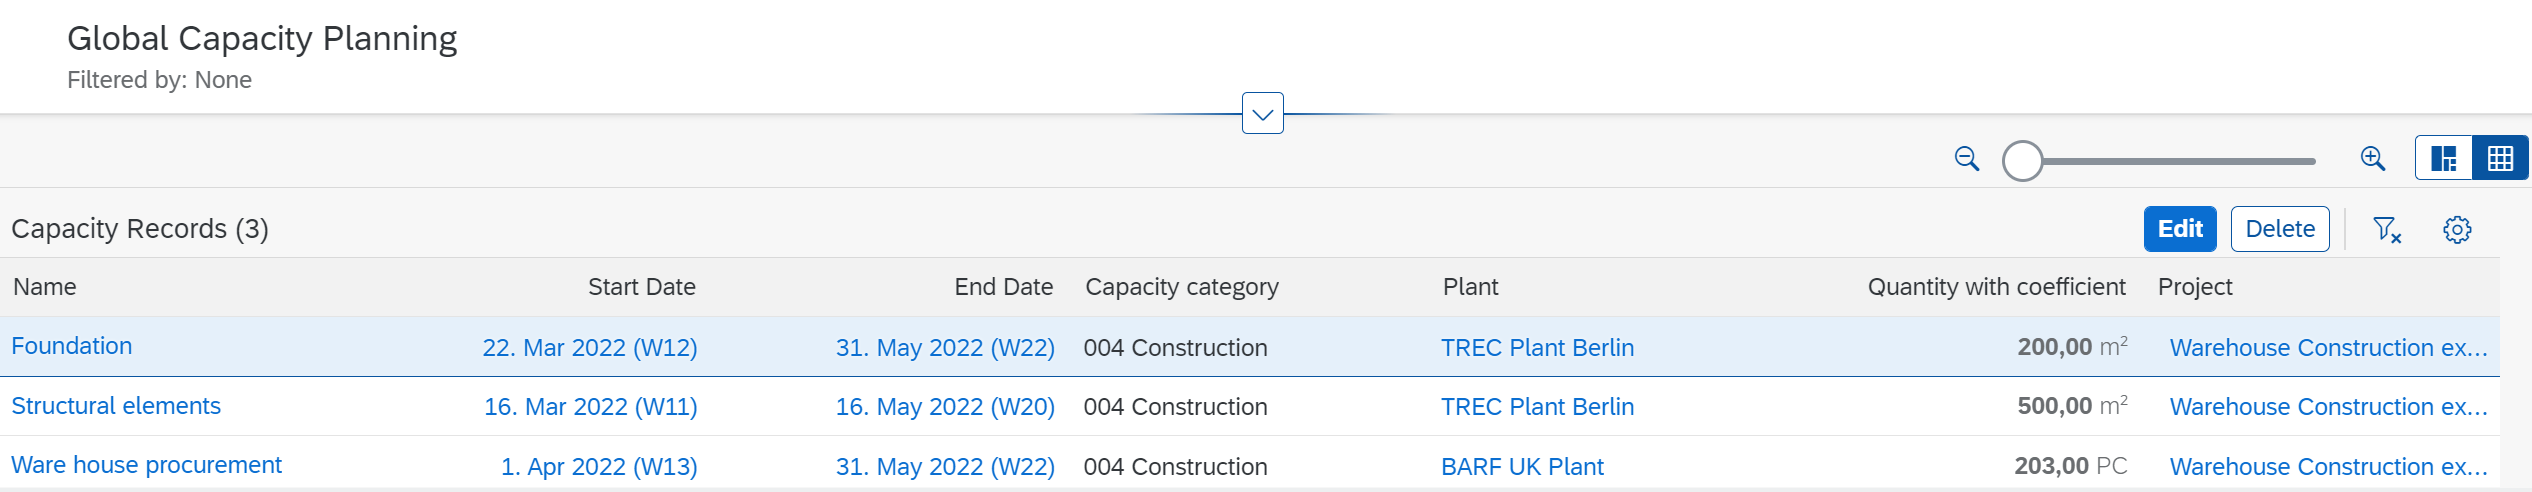
Task: Open table settings gear icon
Action: [2457, 230]
